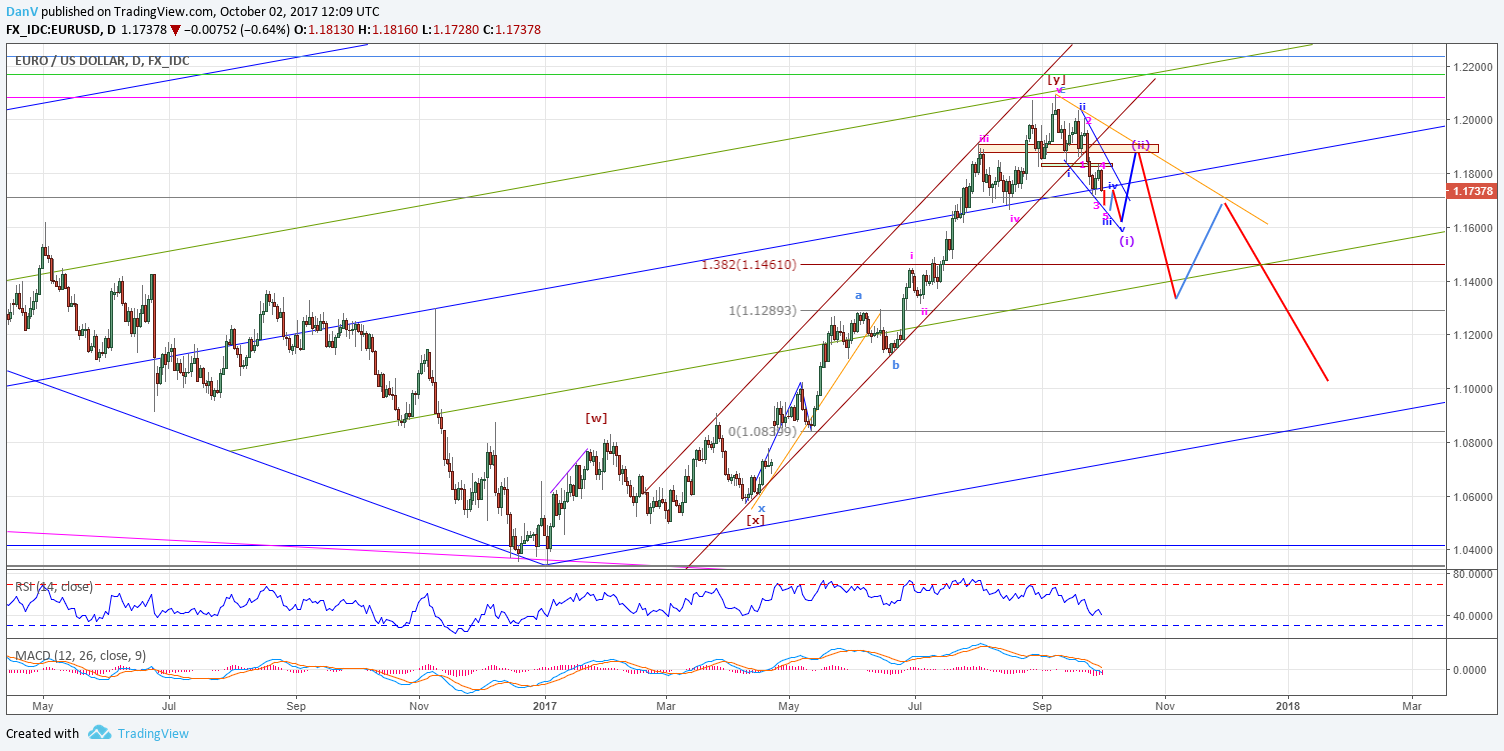
Task: Click the TradingView cloud logo icon
Action: click(99, 733)
